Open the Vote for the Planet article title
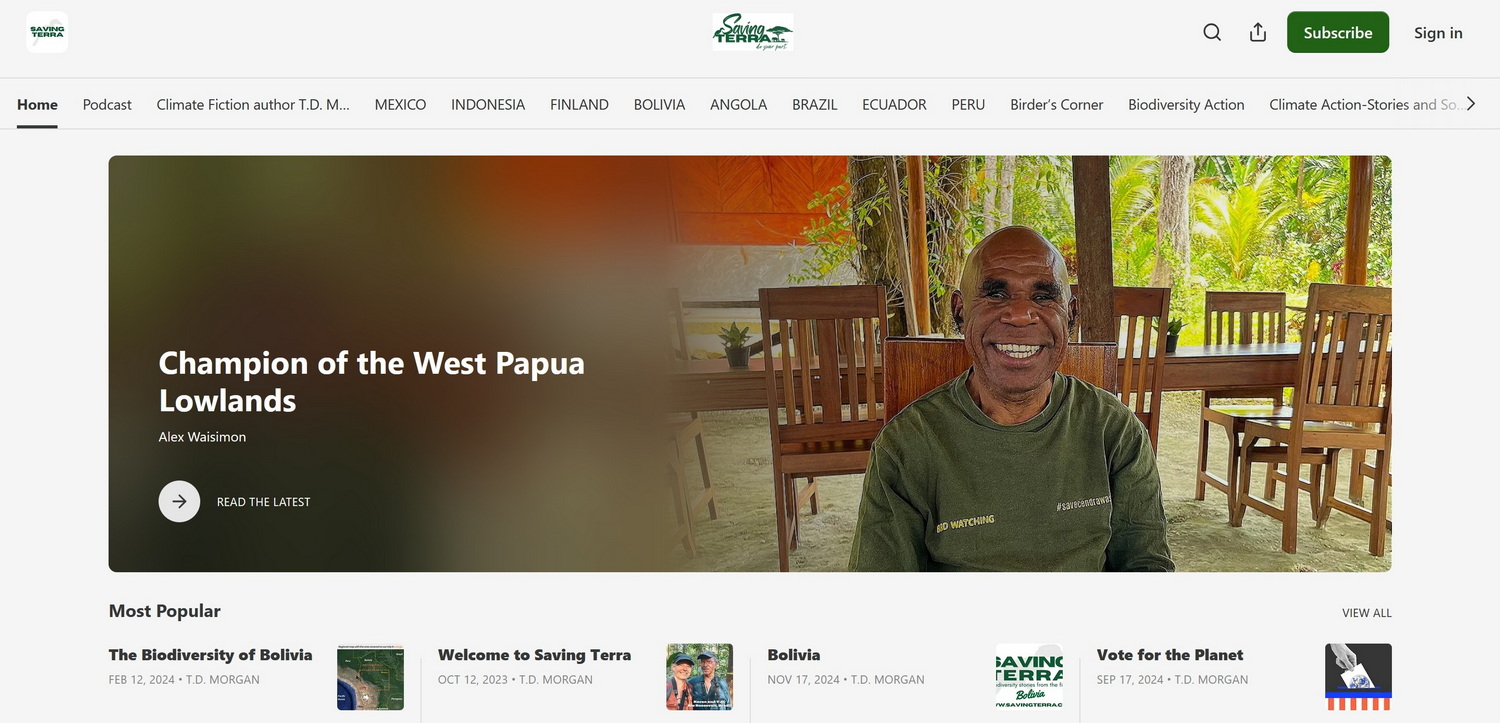Image resolution: width=1500 pixels, height=723 pixels. pyautogui.click(x=1170, y=655)
